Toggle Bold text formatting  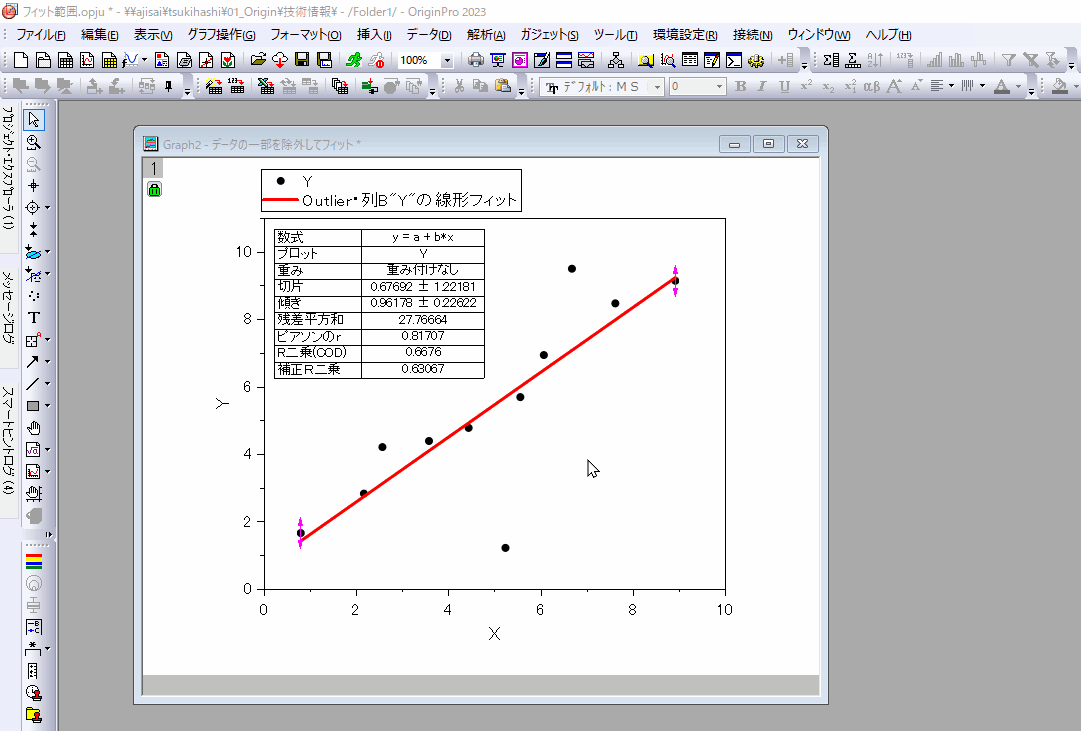coord(740,86)
